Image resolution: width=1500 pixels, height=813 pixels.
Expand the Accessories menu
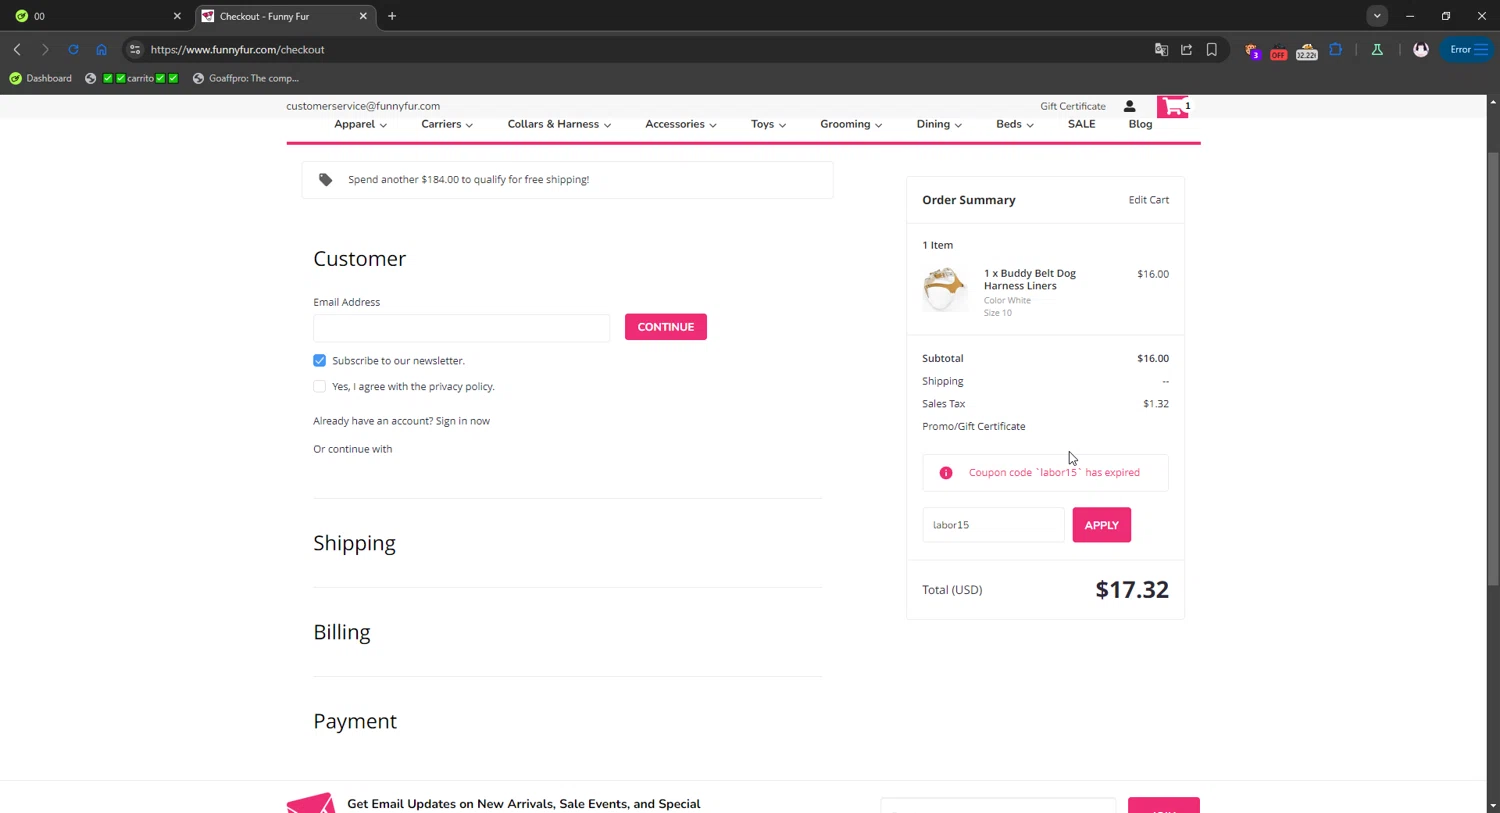[680, 124]
